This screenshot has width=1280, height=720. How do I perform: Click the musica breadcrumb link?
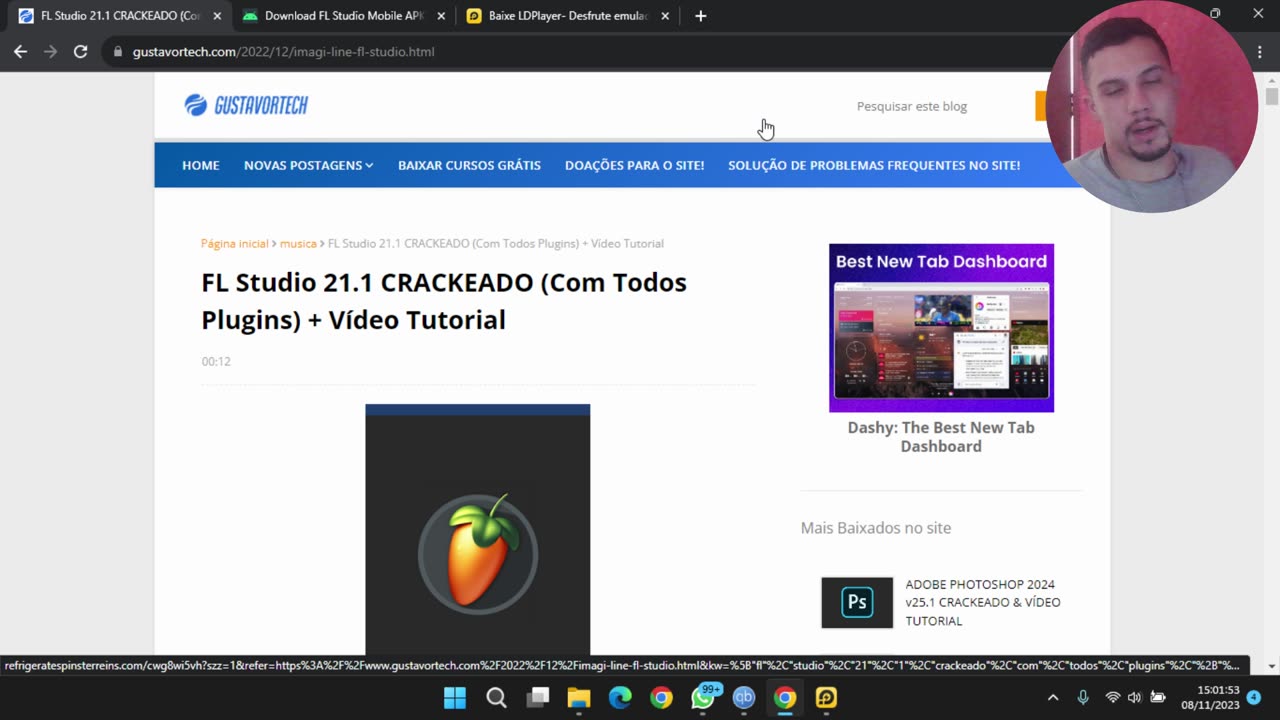point(298,243)
